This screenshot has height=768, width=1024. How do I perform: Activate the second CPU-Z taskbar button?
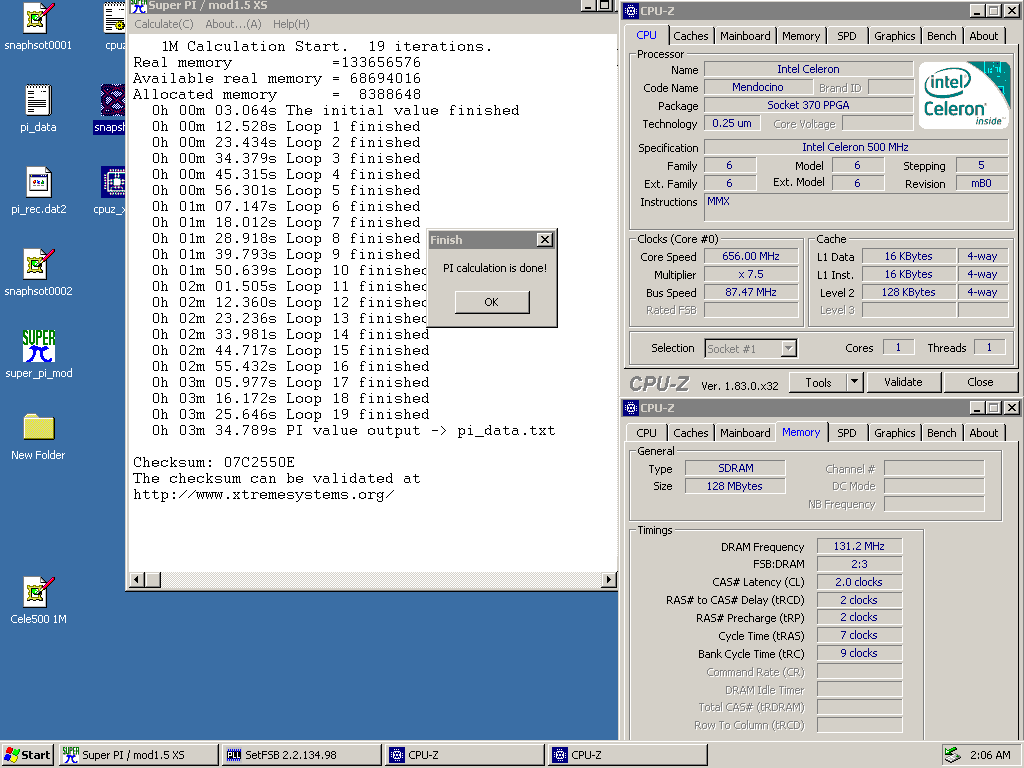[x=627, y=755]
